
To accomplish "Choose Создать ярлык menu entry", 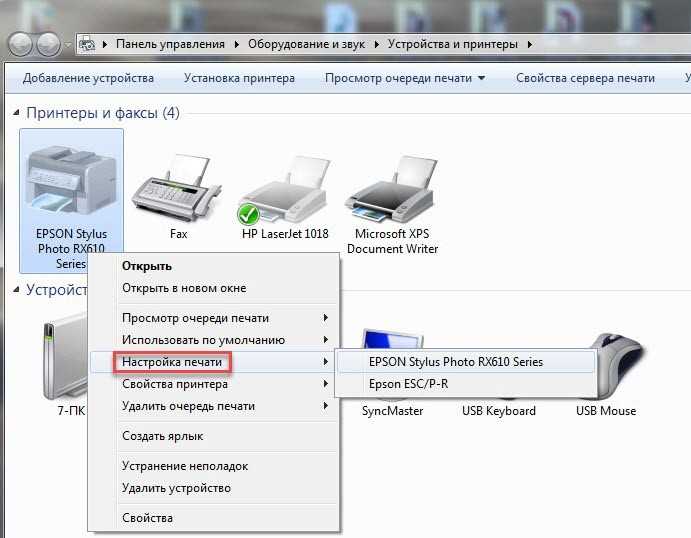I will click(215, 436).
